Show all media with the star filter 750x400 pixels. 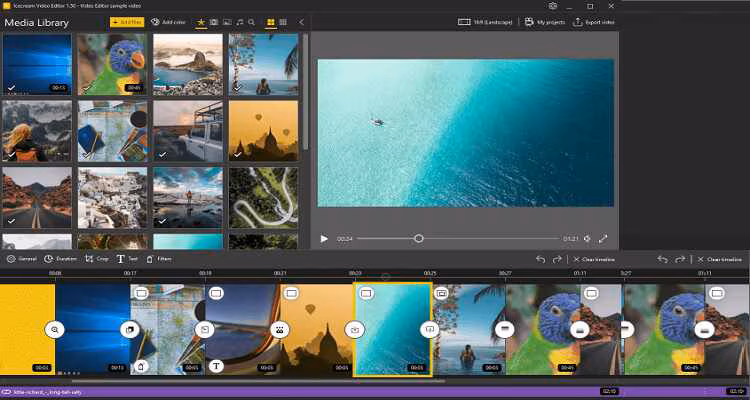coord(201,21)
